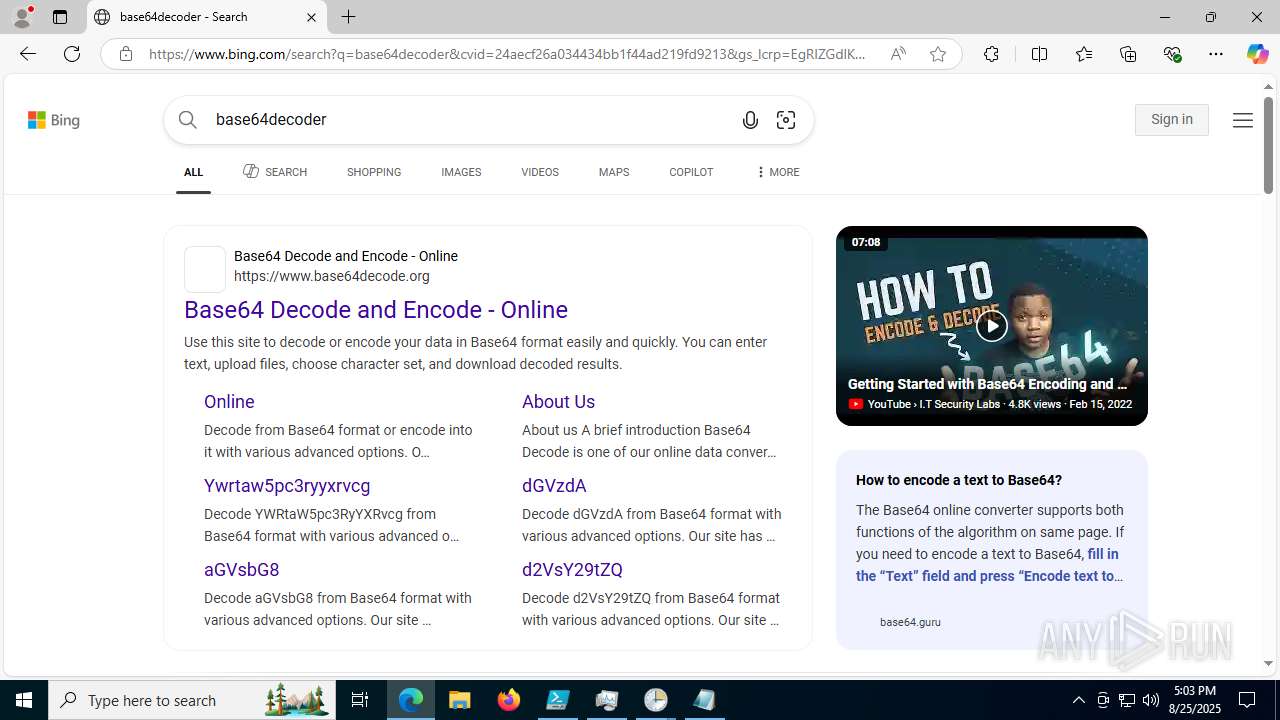Viewport: 1280px width, 720px height.
Task: Select the ALL results tab
Action: tap(193, 172)
